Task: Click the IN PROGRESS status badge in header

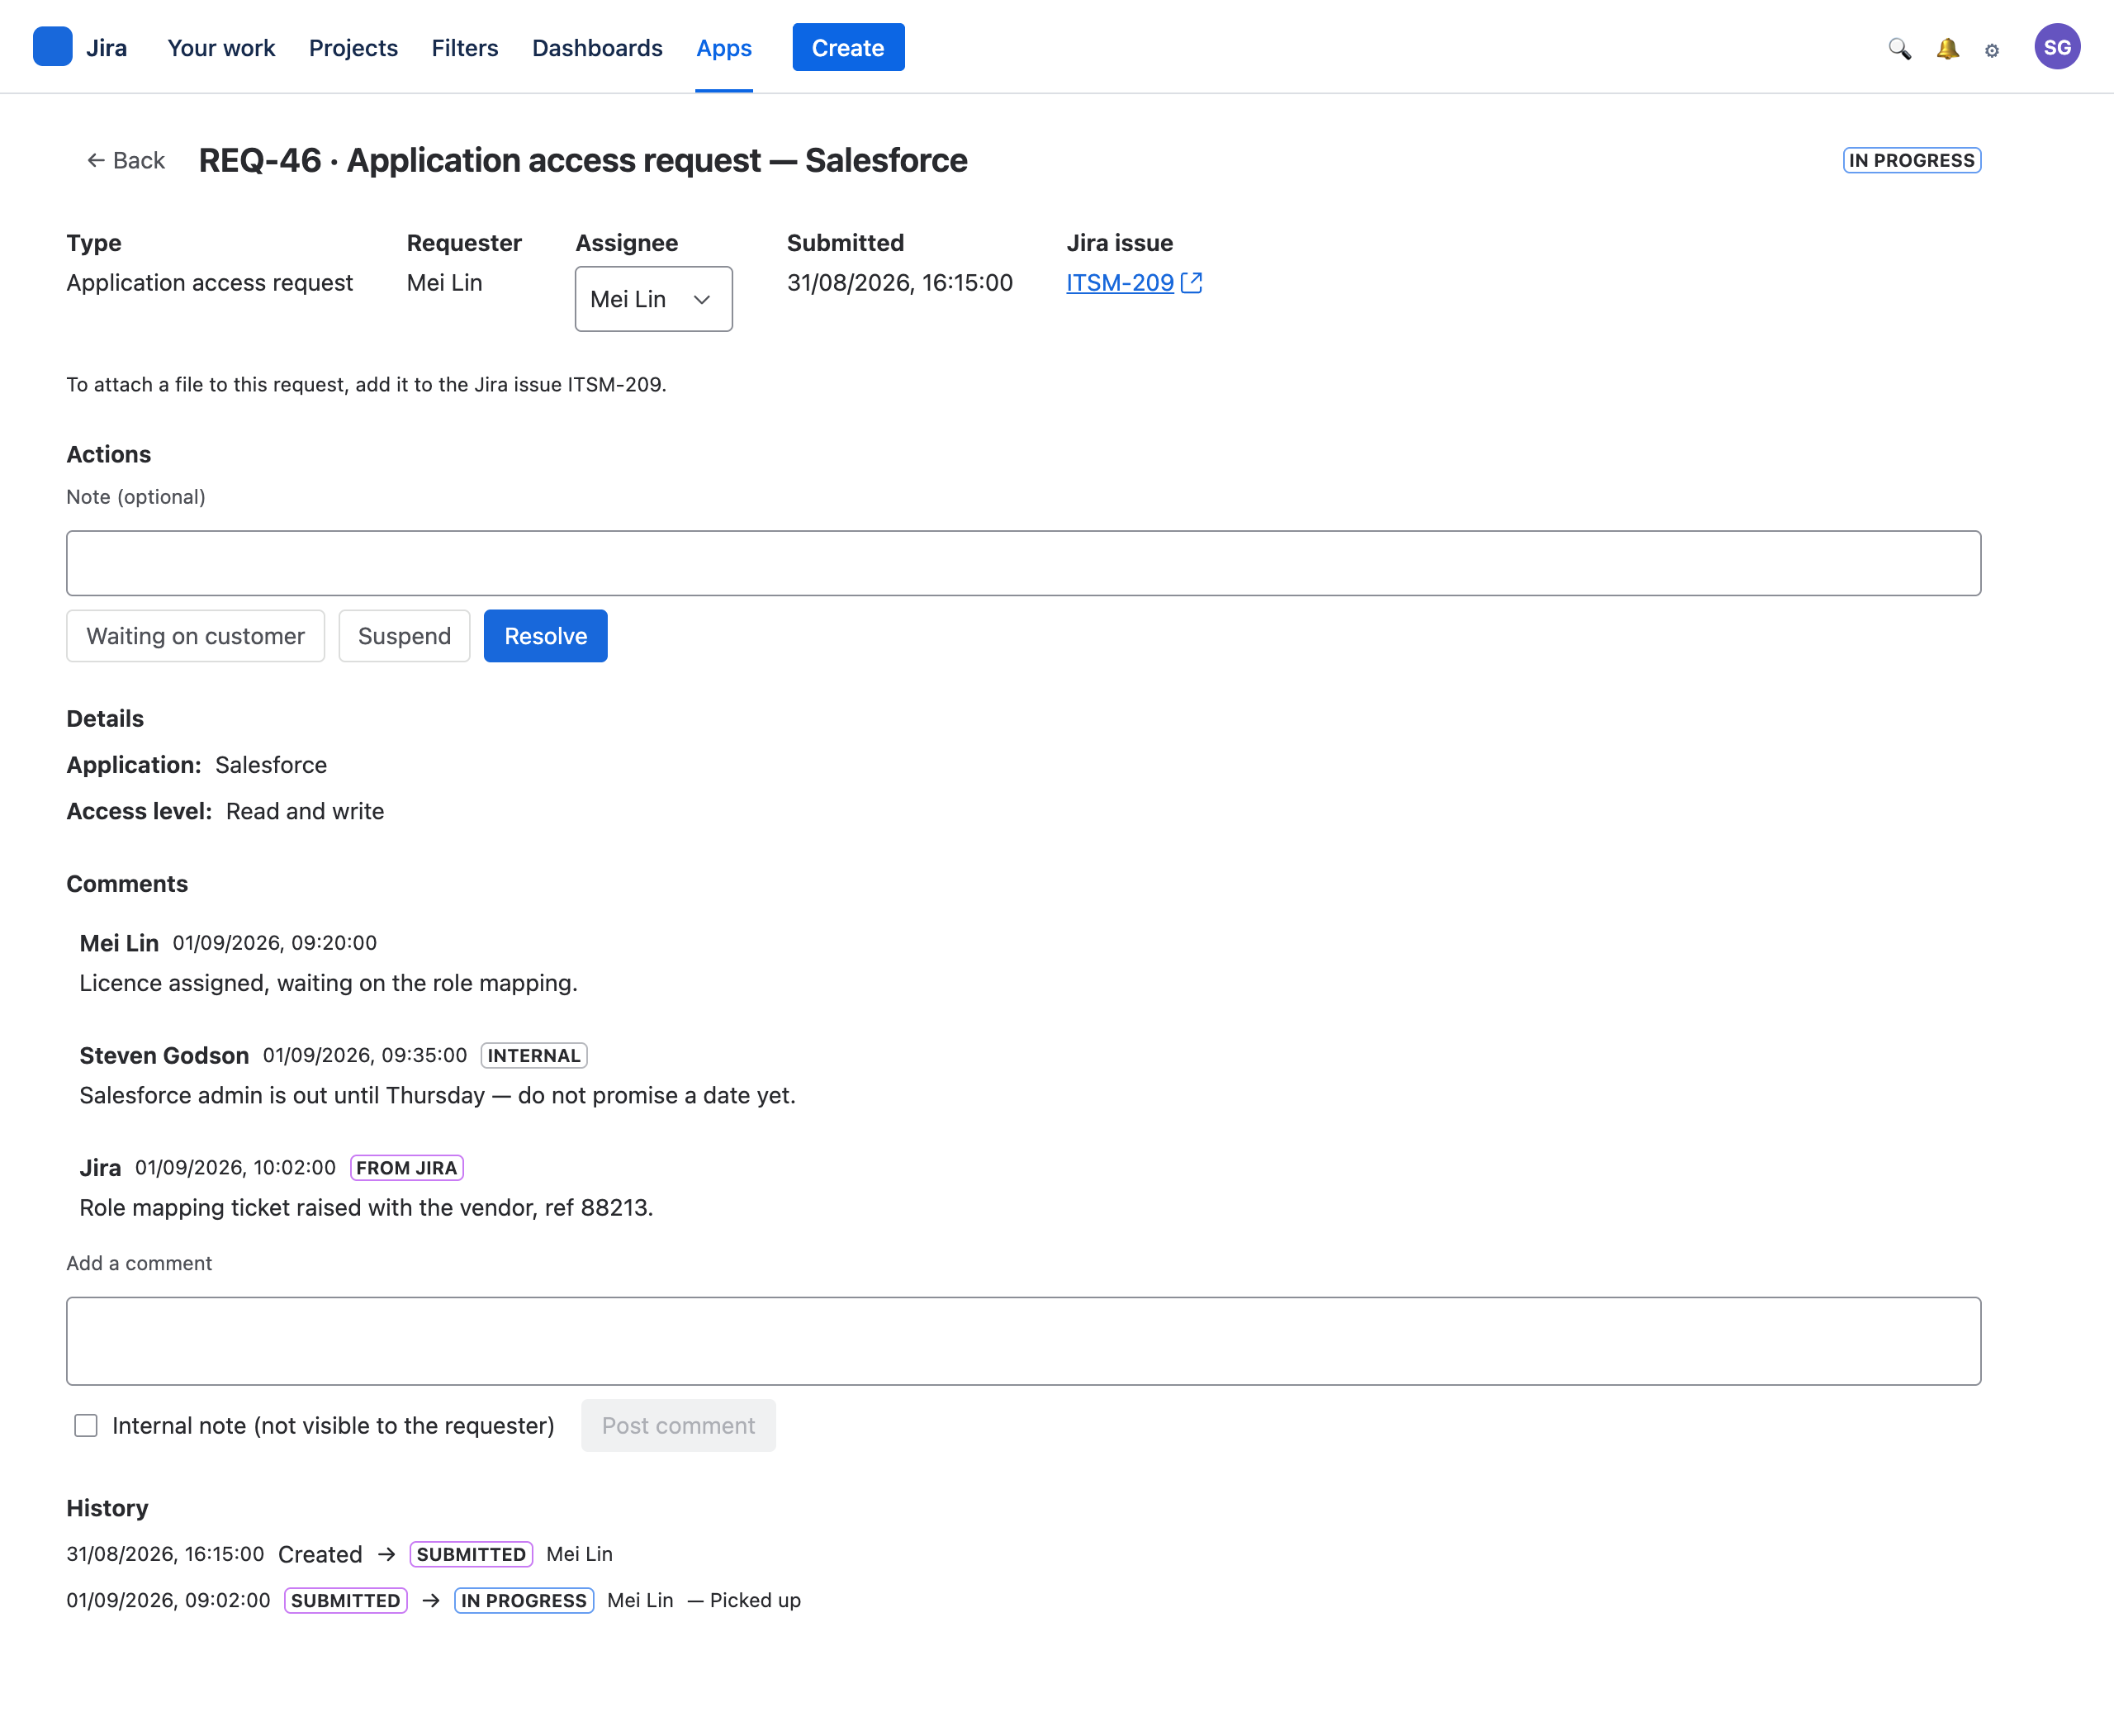Action: pyautogui.click(x=1912, y=160)
